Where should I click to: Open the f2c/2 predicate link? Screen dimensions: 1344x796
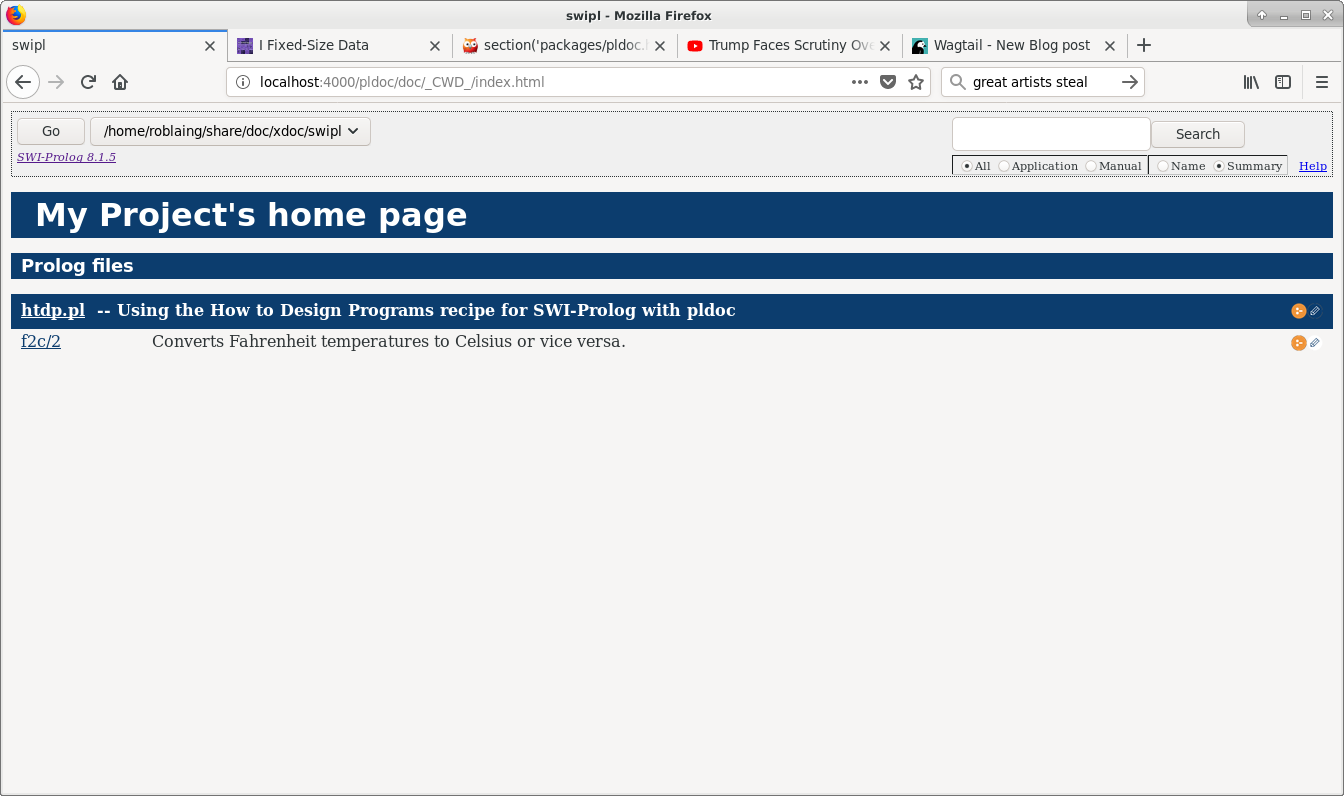tap(41, 341)
